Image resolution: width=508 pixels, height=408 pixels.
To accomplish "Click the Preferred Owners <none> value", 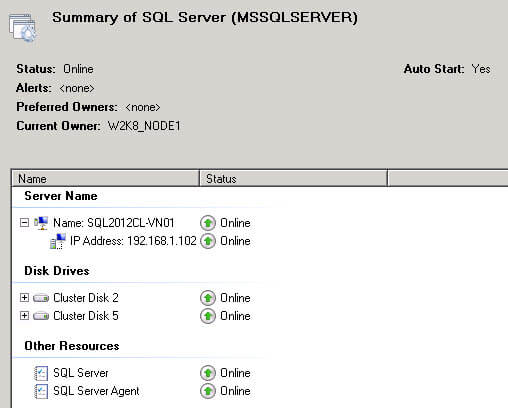I will 143,107.
